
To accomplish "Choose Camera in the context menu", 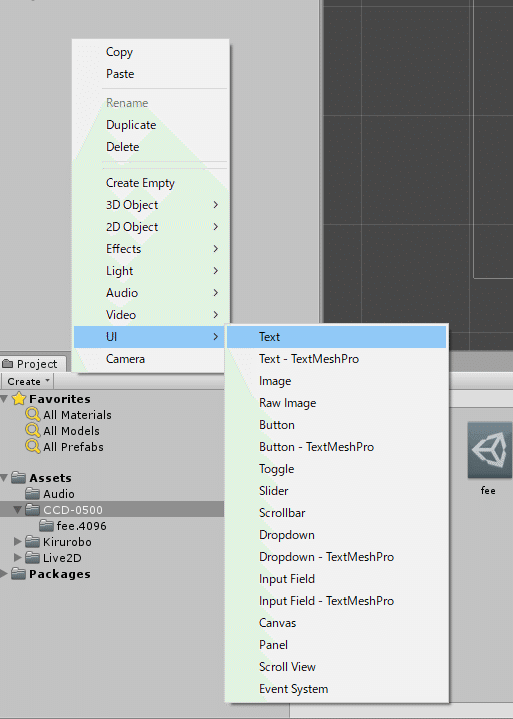I will (151, 359).
